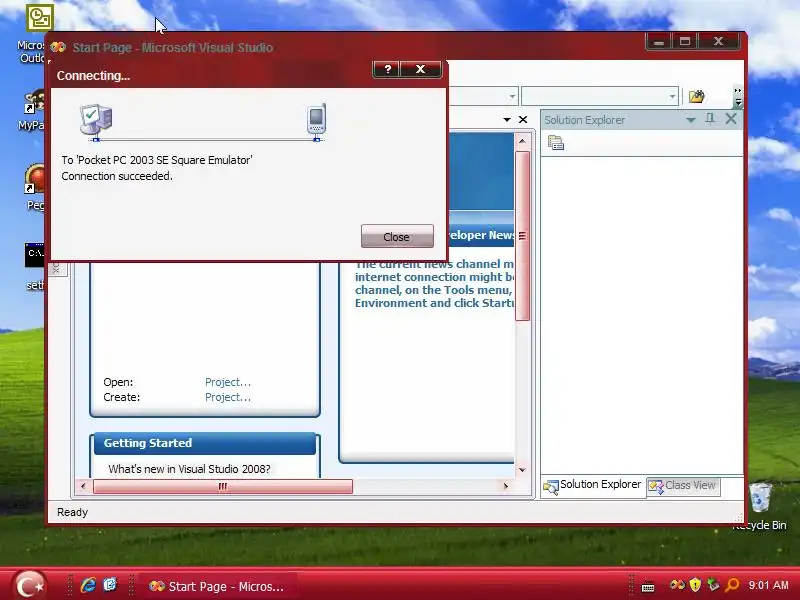The image size is (800, 600).
Task: Click the Start Page taskbar button
Action: tap(217, 587)
